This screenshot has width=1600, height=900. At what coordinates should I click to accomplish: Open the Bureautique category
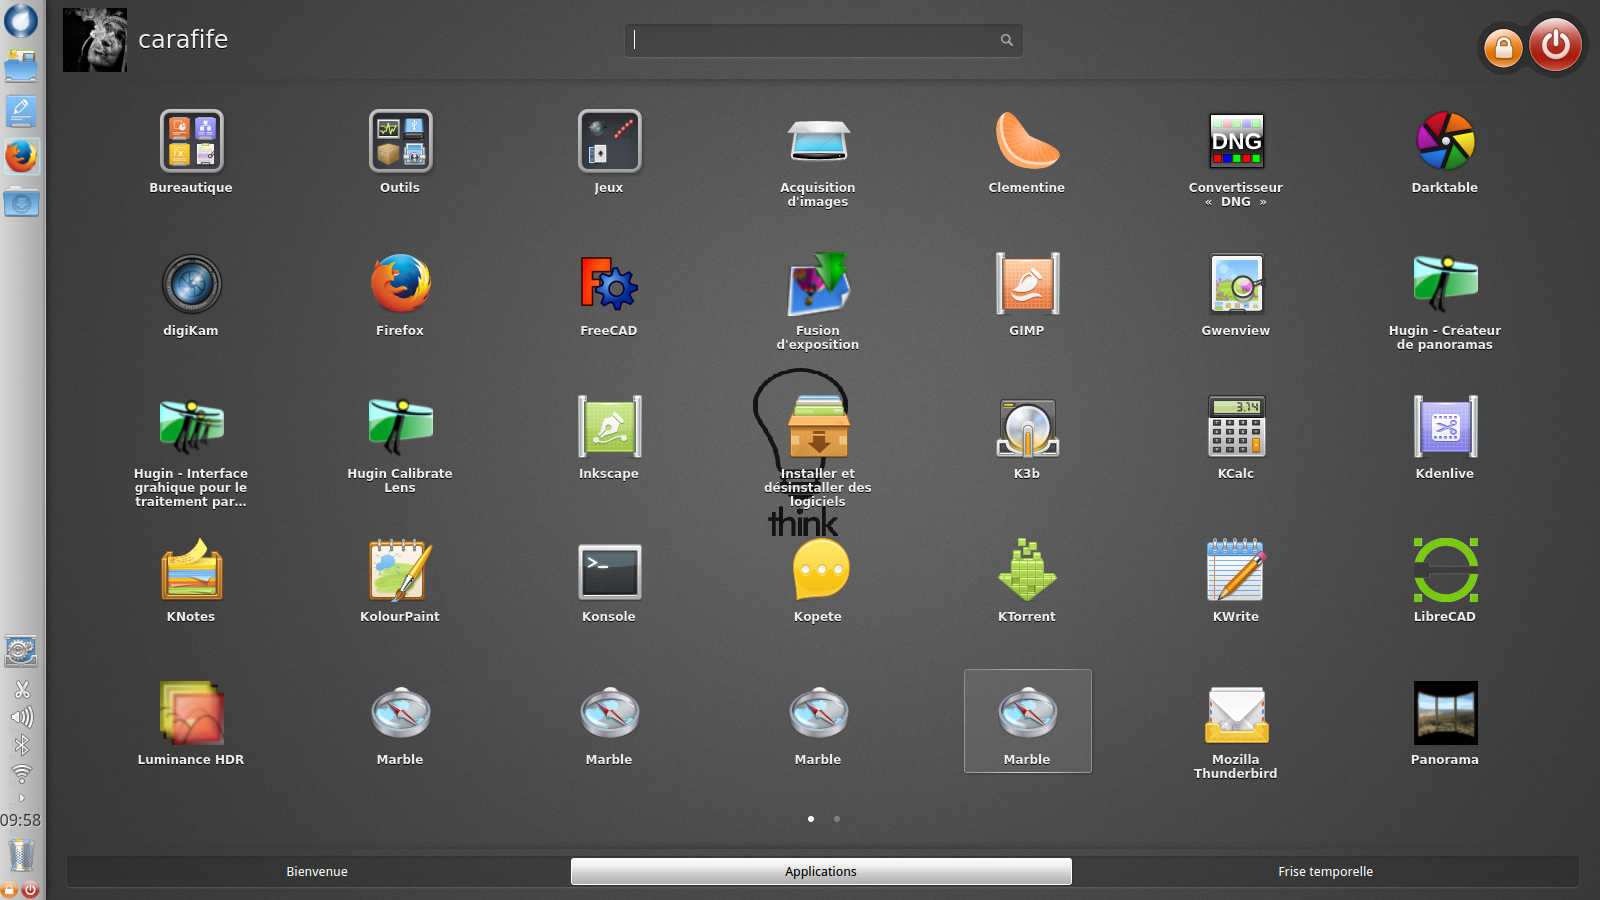pos(191,152)
